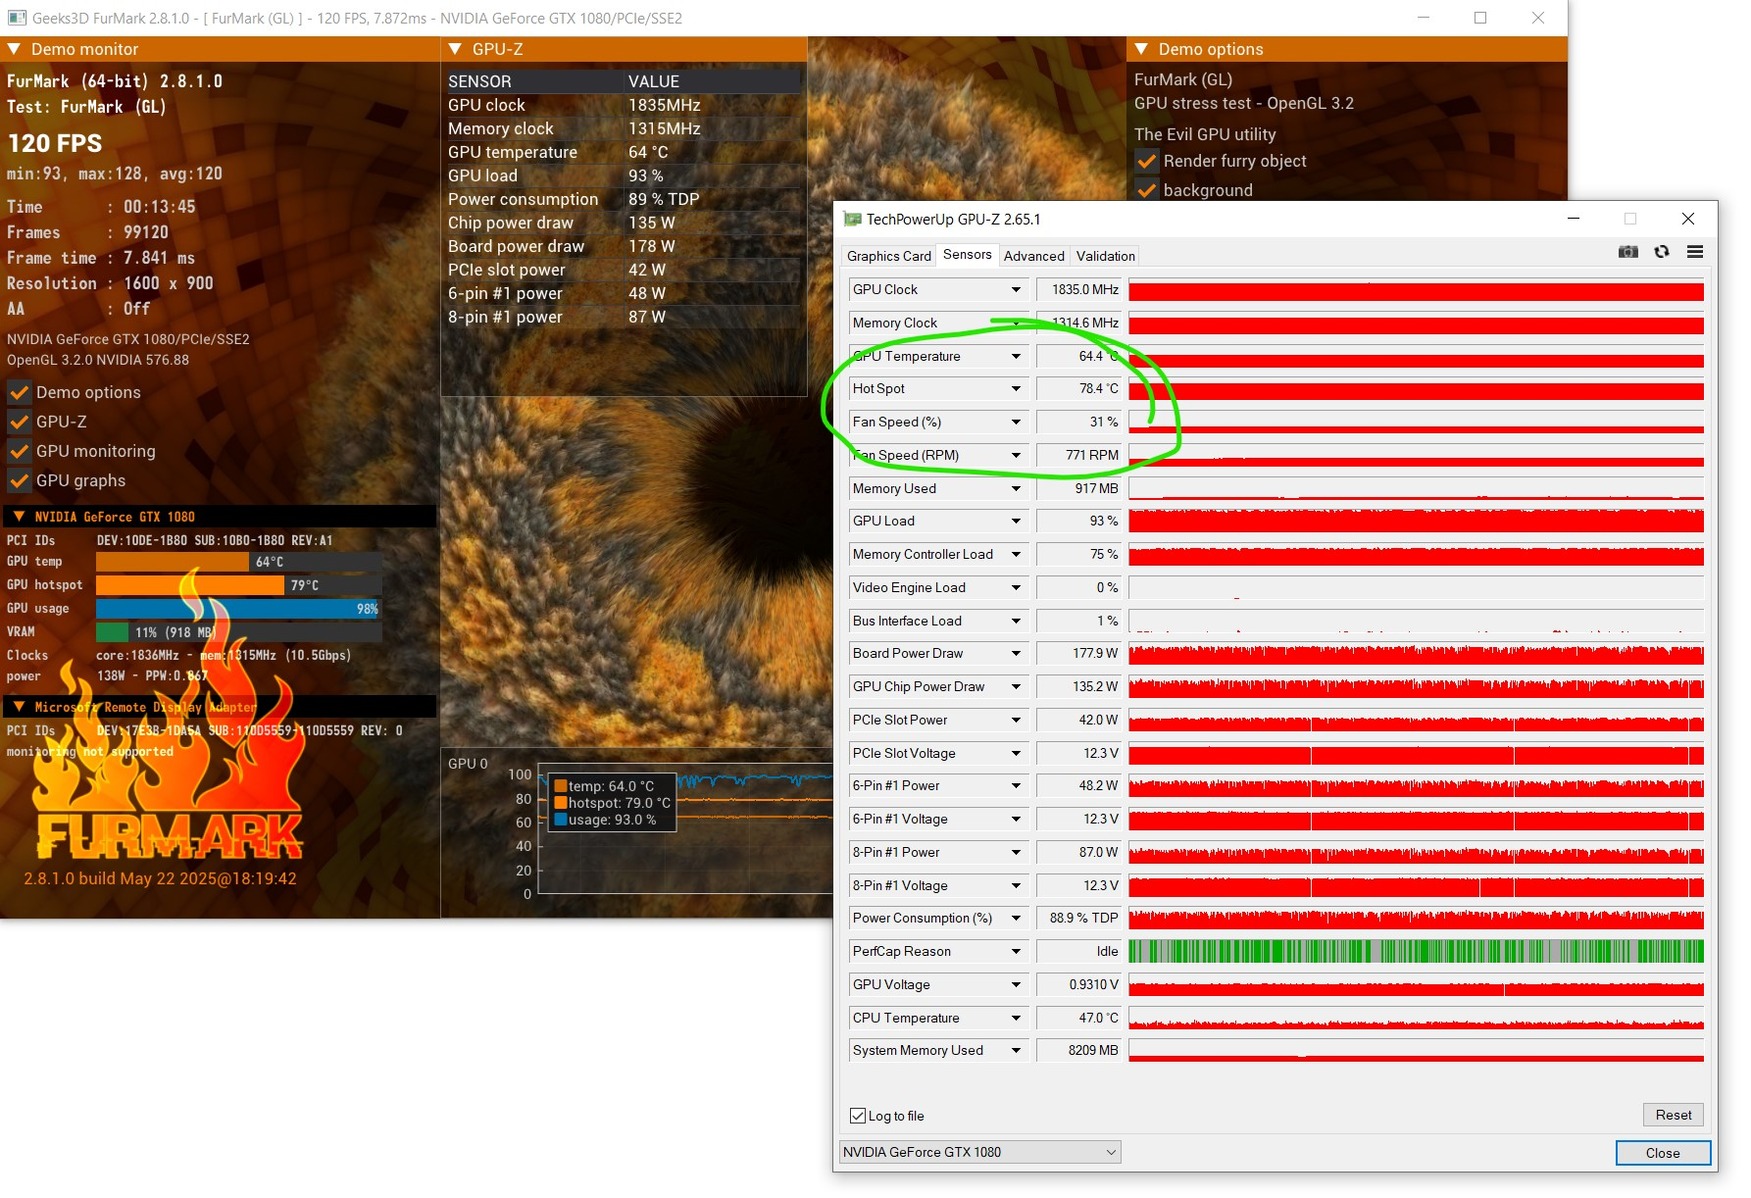Click the 8209 MB System Memory value

point(1079,1051)
